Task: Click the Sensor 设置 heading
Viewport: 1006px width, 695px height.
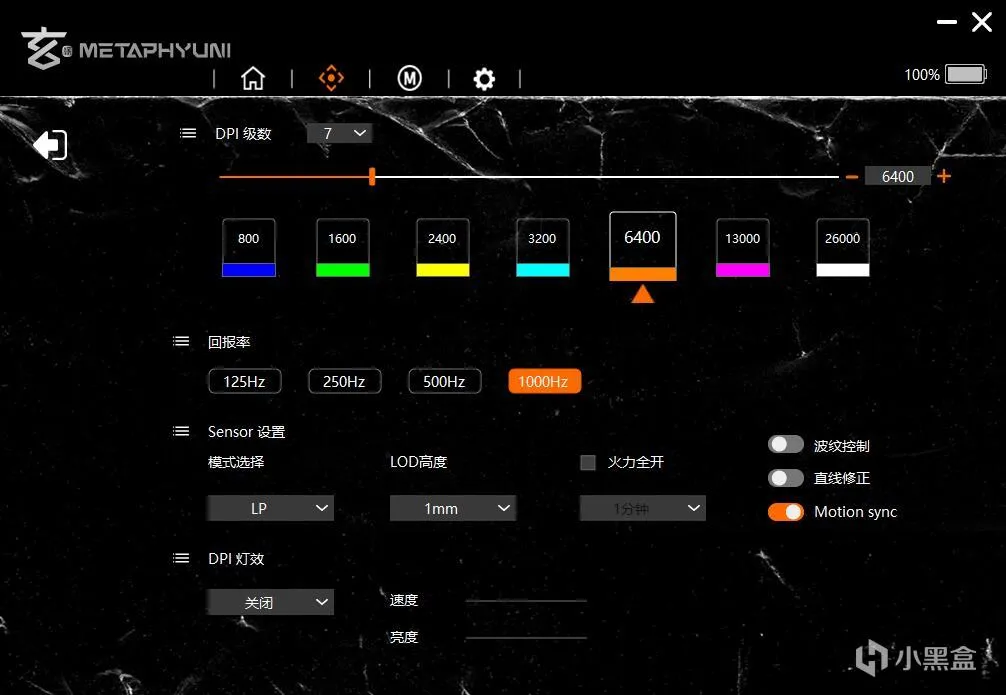Action: (x=246, y=432)
